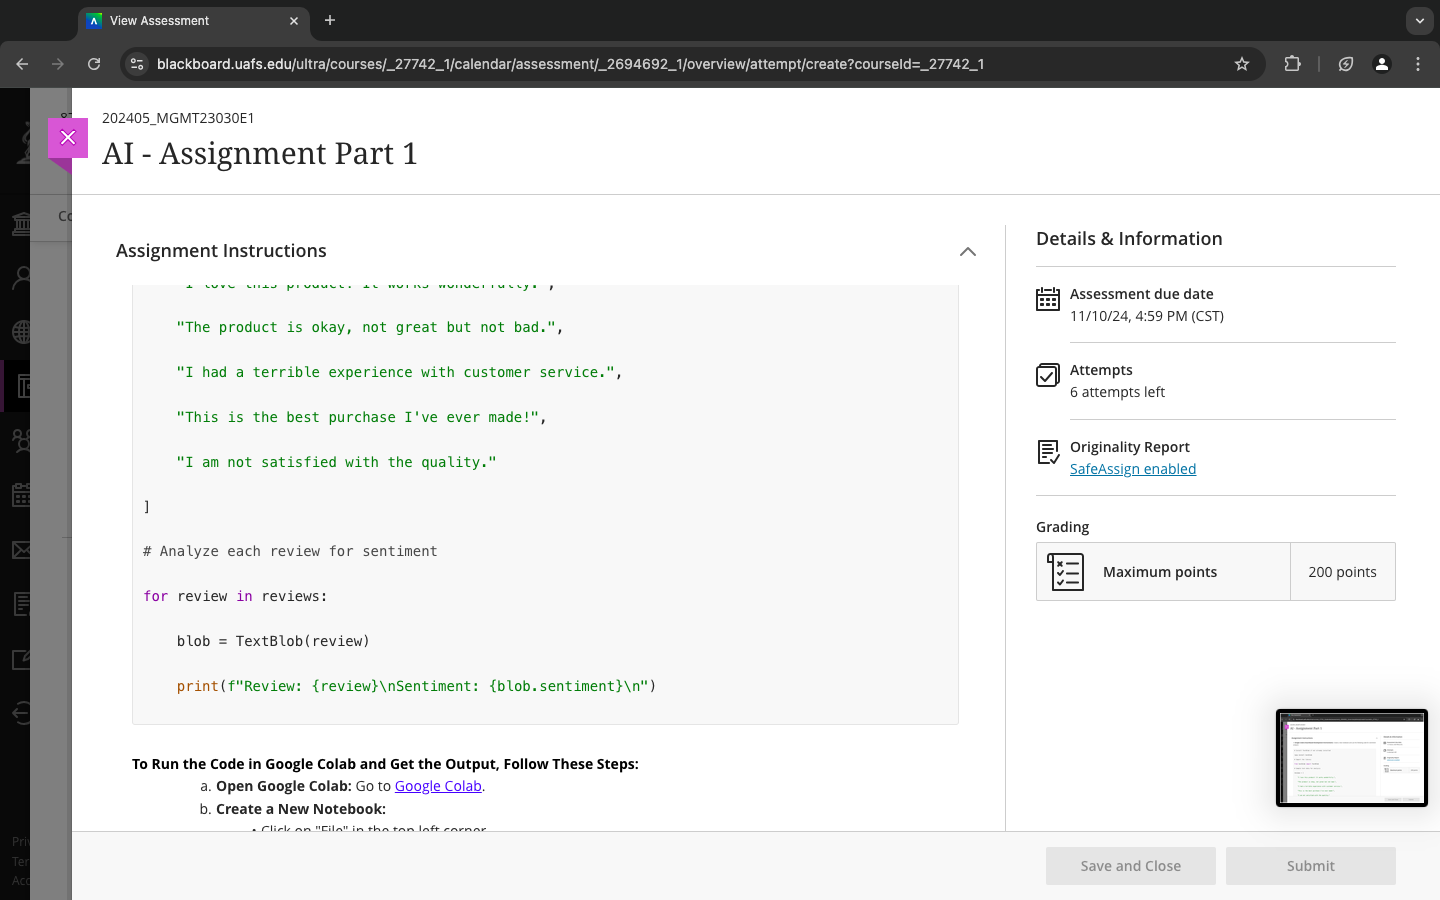Open the Google Colab link
1440x900 pixels.
click(438, 786)
